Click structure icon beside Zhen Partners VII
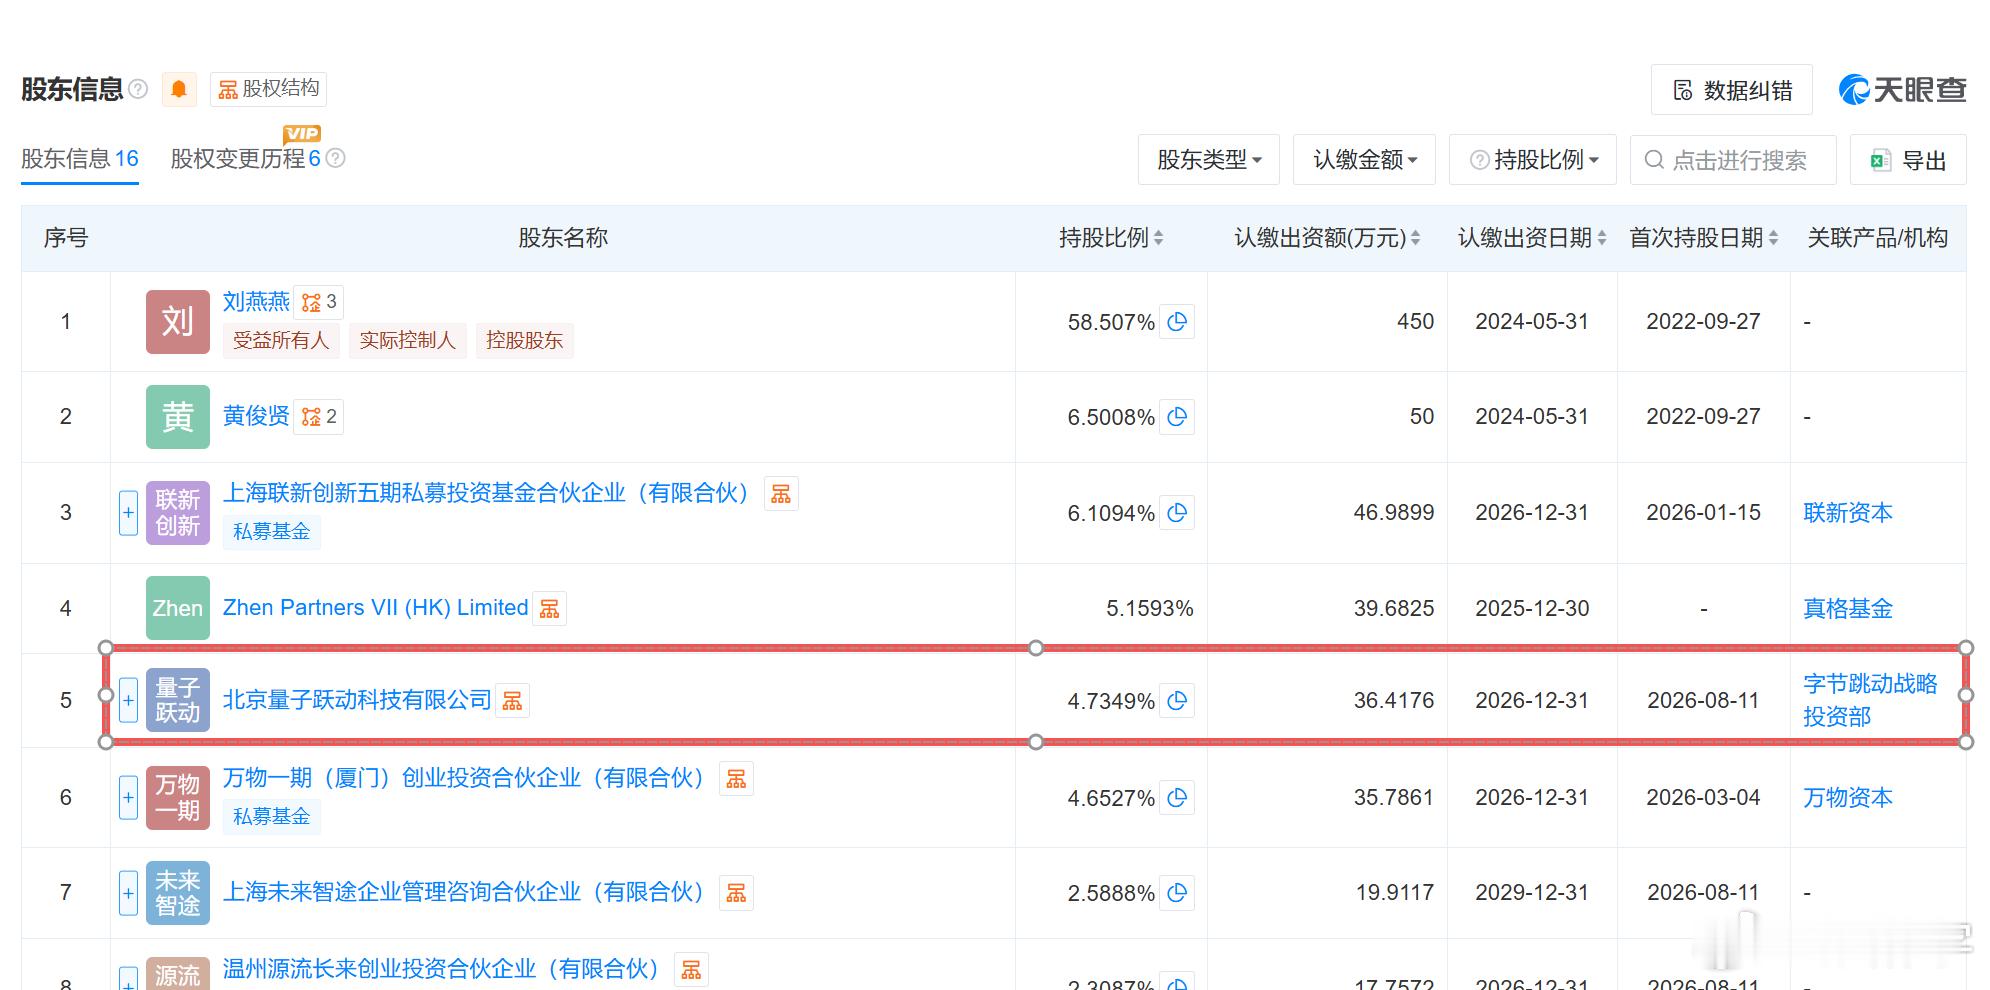The image size is (1990, 990). pyautogui.click(x=550, y=608)
